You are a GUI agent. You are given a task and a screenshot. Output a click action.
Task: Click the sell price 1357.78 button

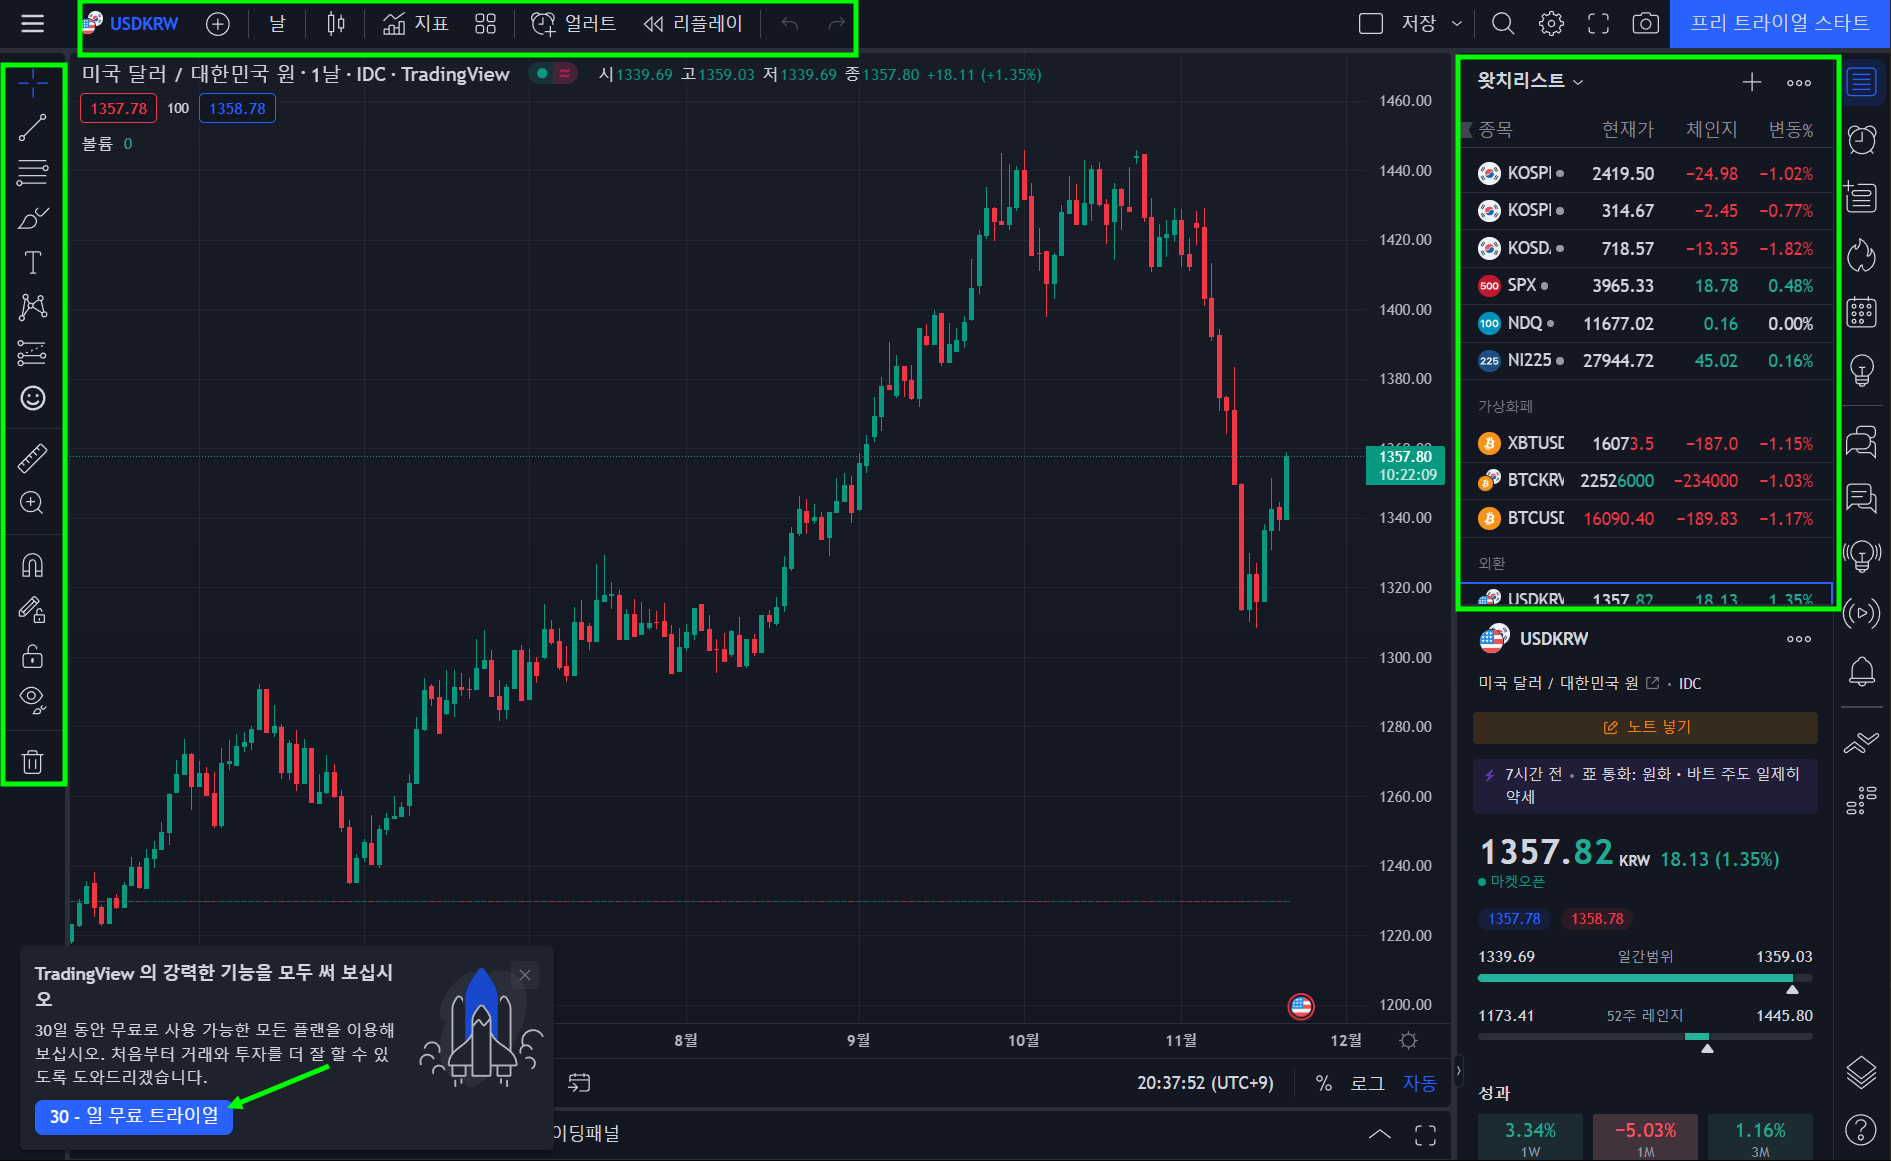(x=118, y=108)
